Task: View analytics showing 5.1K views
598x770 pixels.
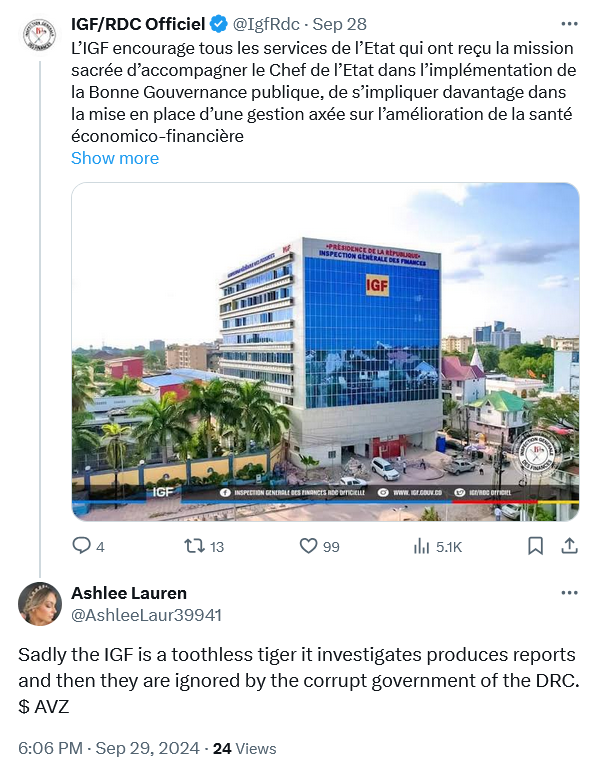Action: (x=437, y=546)
